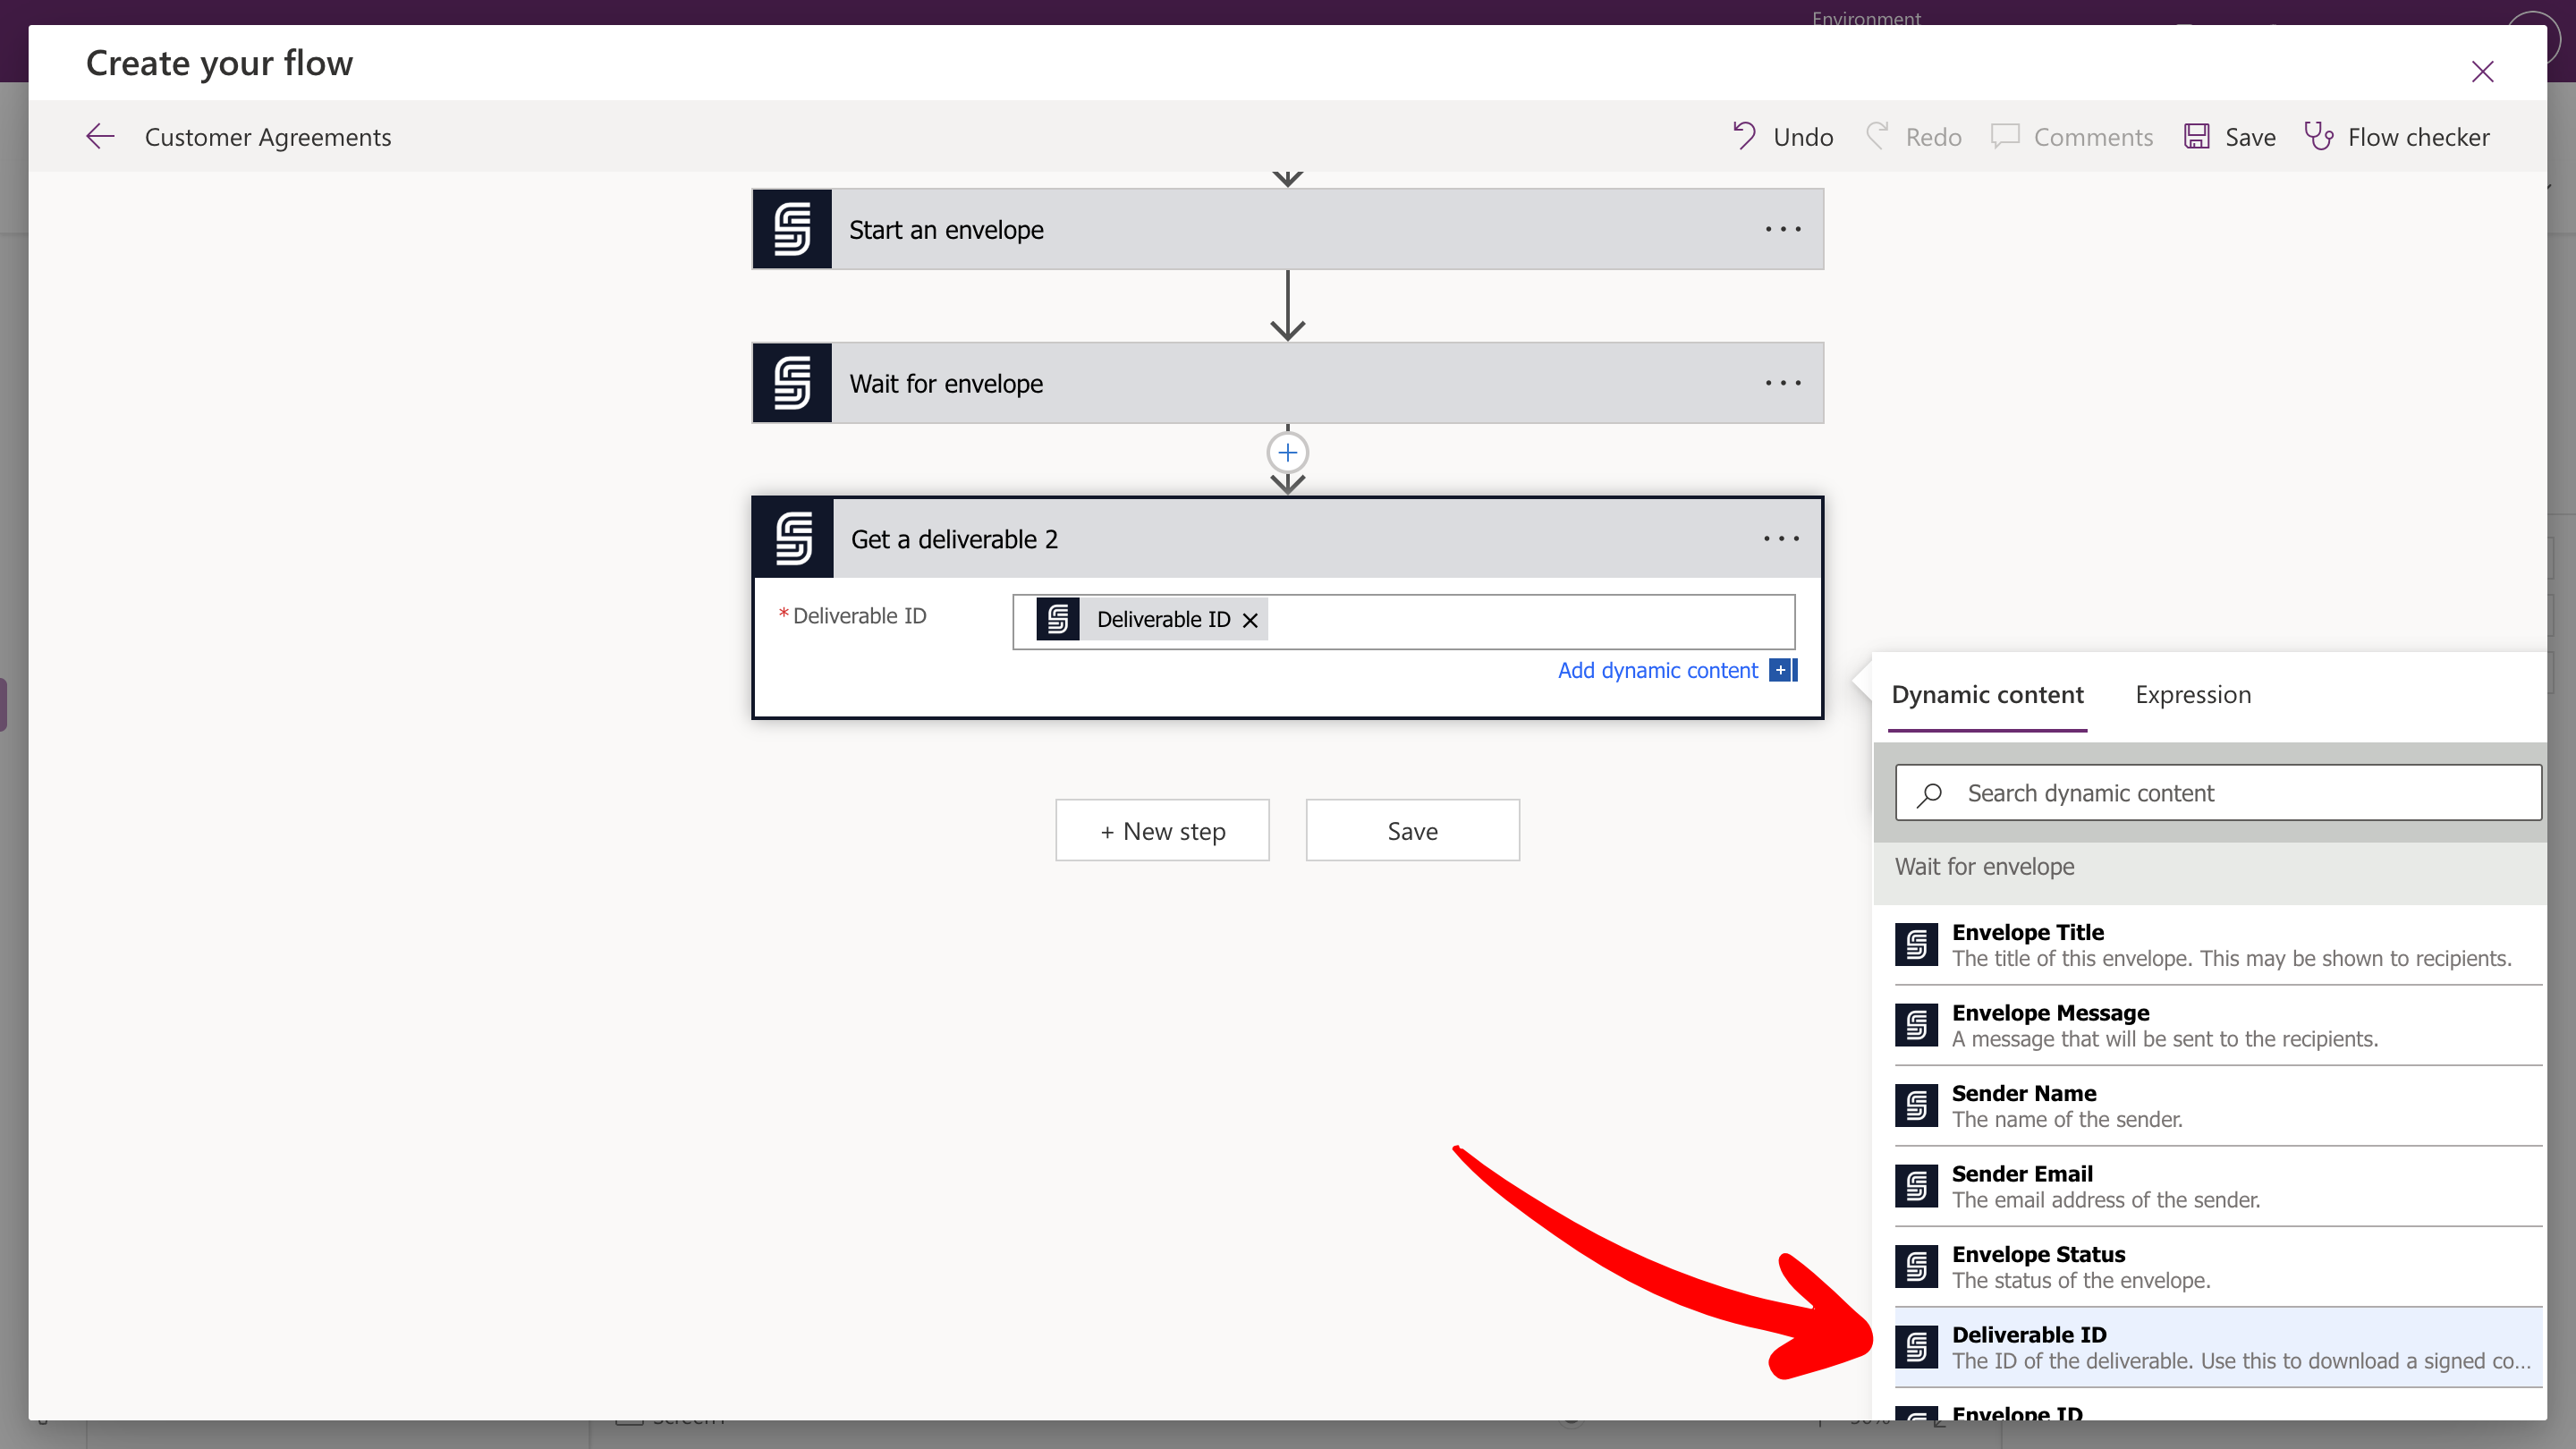Select the Dynamic content tab
The image size is (2576, 1449).
point(1987,695)
